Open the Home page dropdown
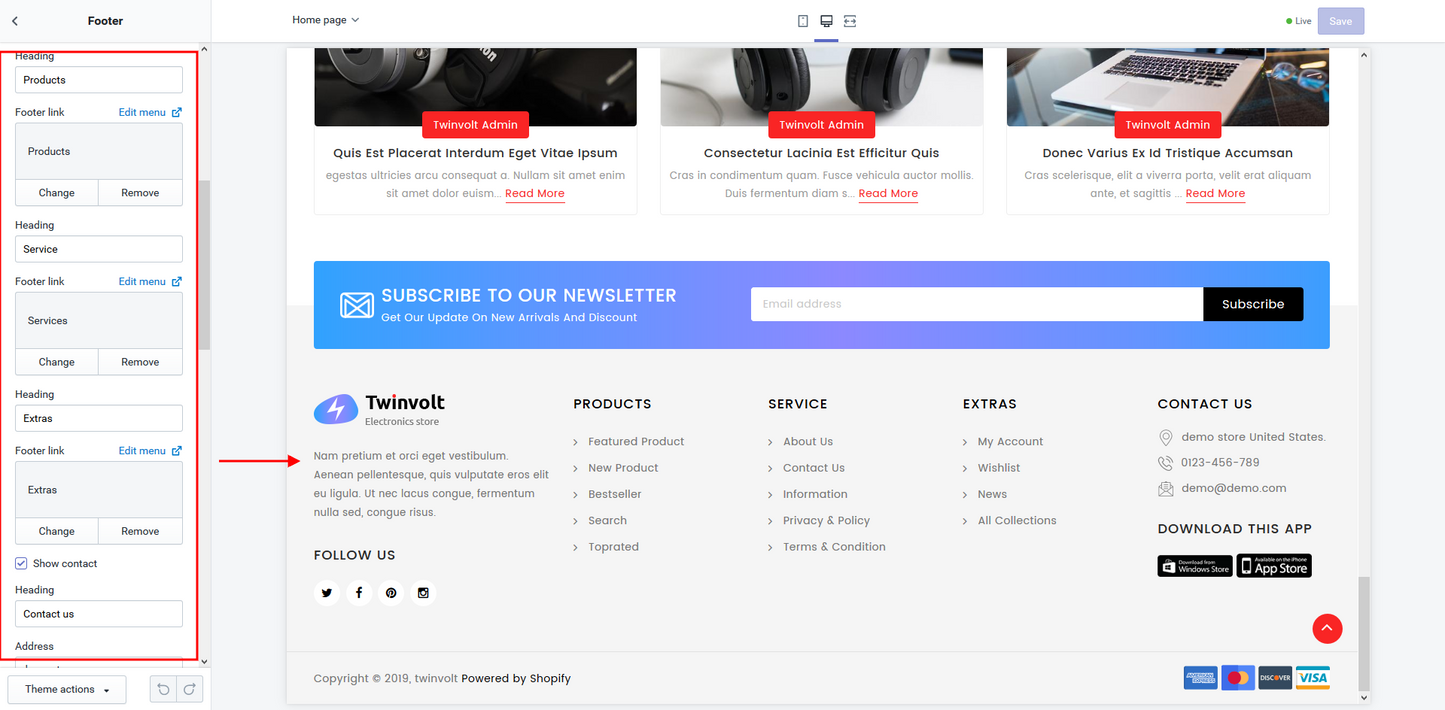 tap(326, 19)
